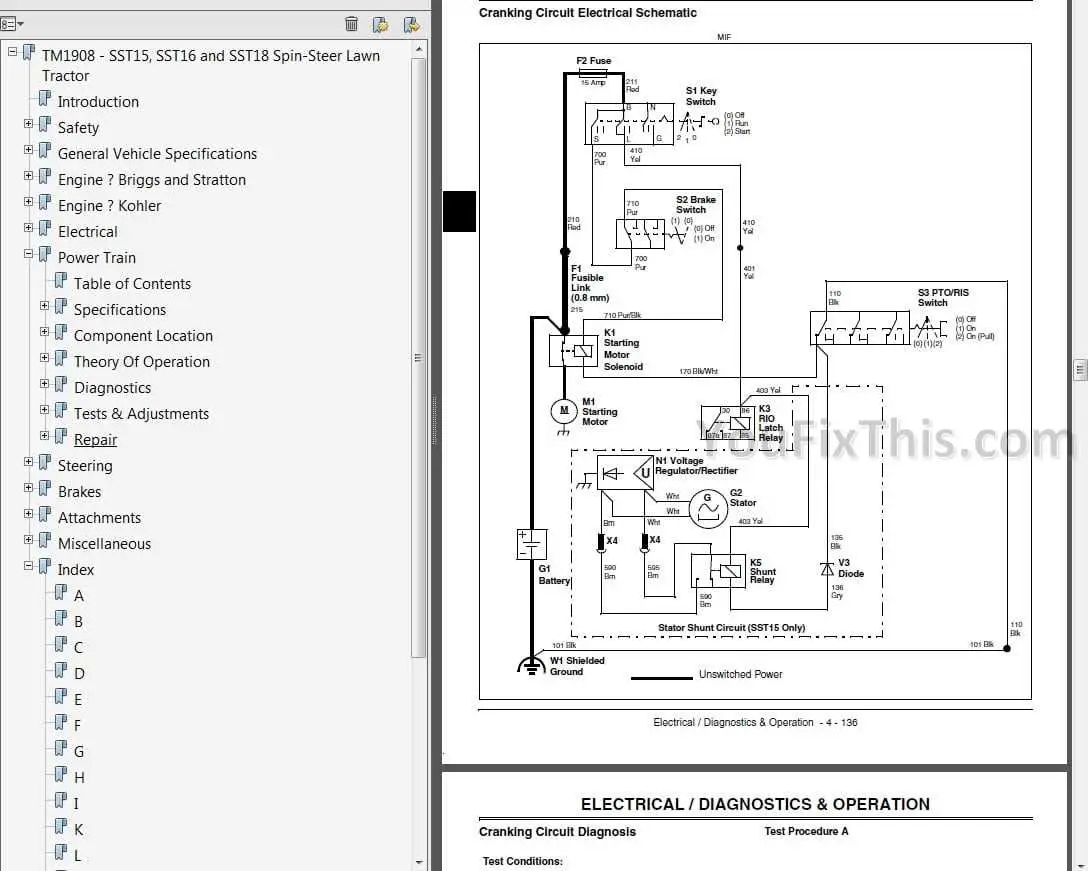
Task: Open Index letter K bookmark
Action: pos(78,829)
